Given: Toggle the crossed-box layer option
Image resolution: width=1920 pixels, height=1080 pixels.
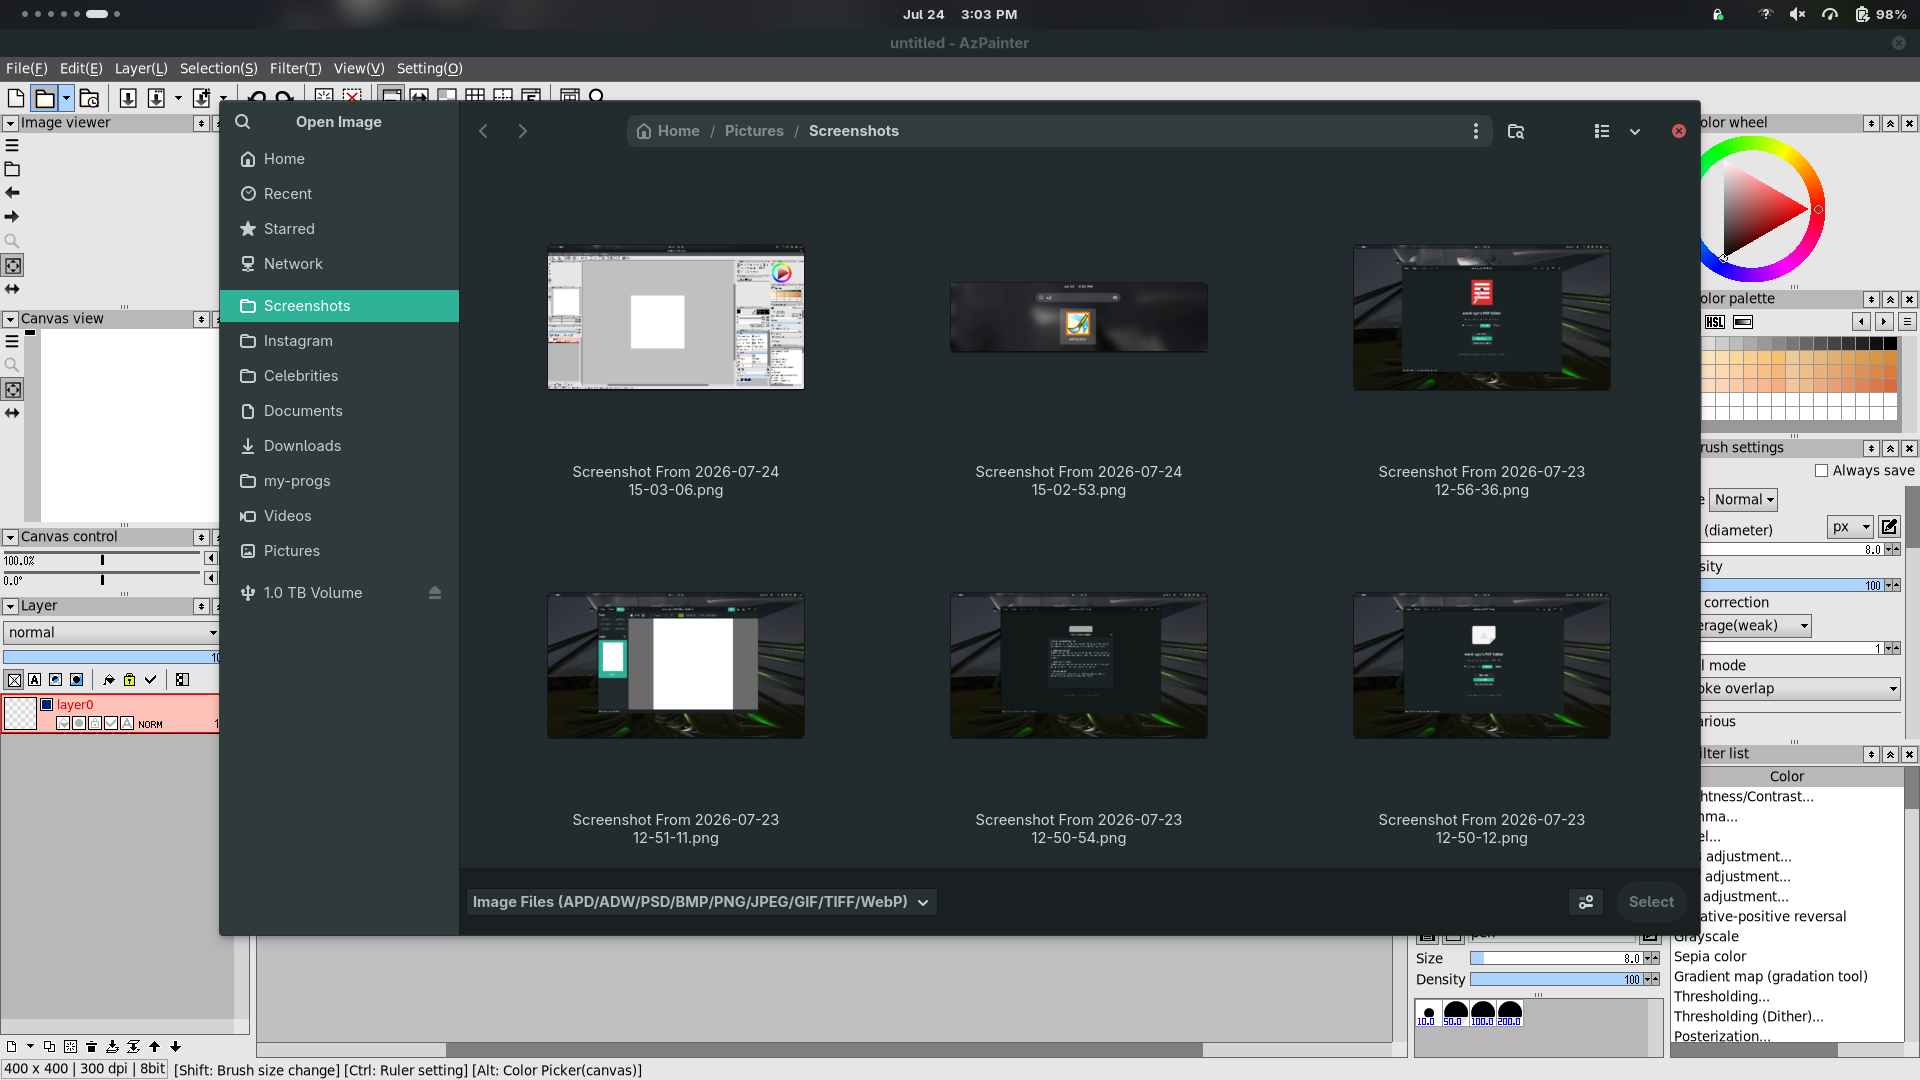Looking at the screenshot, I should [14, 680].
